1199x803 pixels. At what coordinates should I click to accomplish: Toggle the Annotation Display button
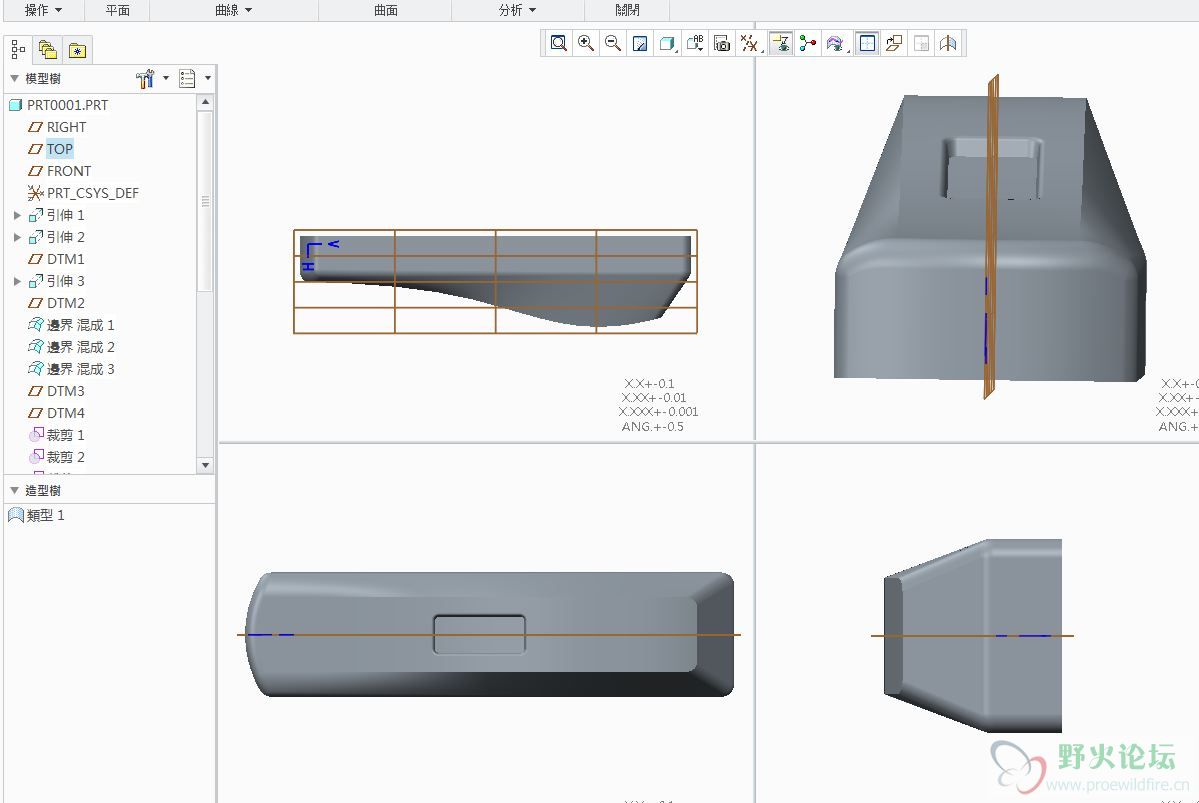pos(781,44)
